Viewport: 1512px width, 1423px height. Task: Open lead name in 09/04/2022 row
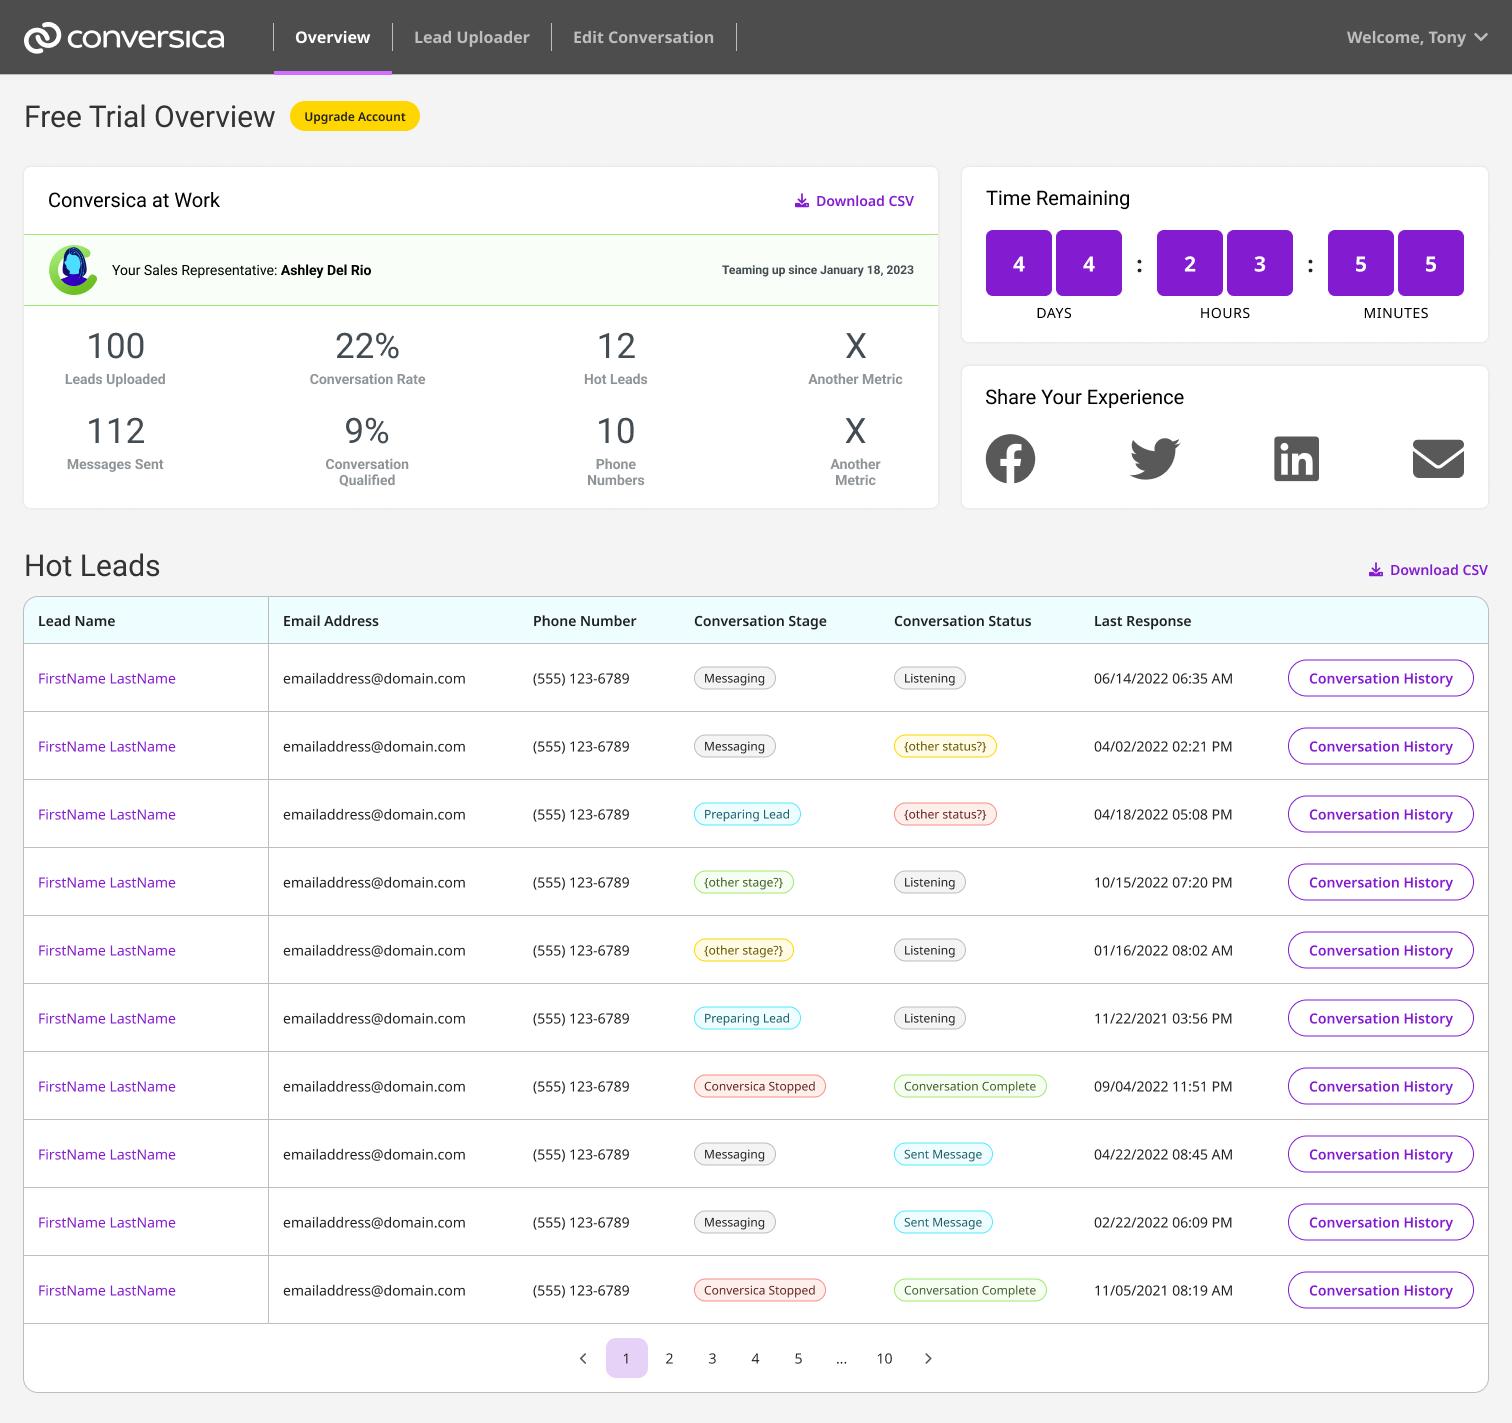(107, 1086)
